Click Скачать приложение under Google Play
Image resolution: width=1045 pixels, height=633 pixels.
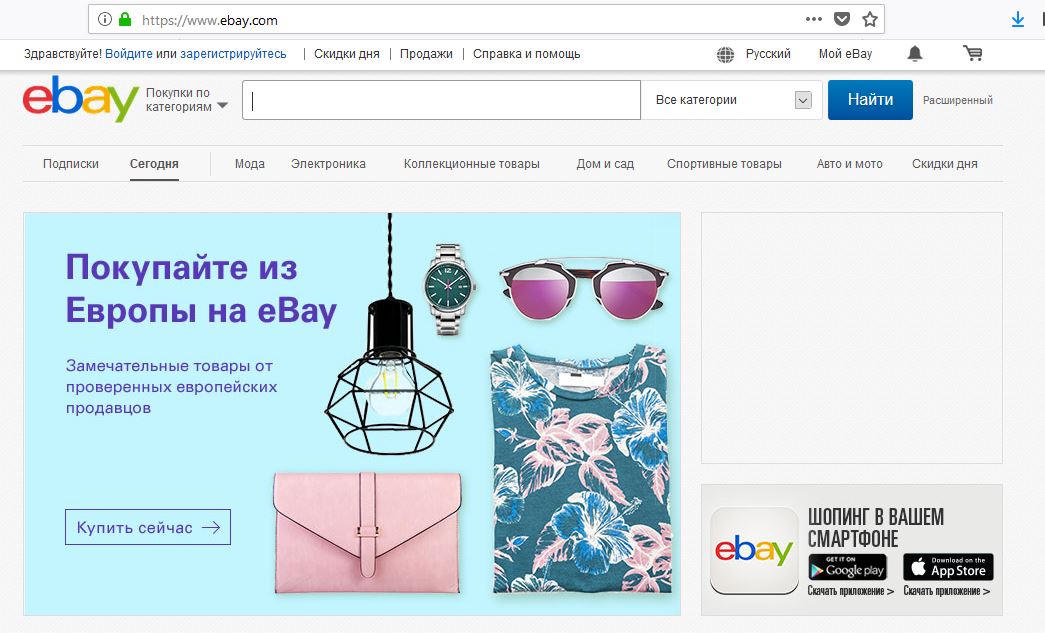(x=850, y=591)
